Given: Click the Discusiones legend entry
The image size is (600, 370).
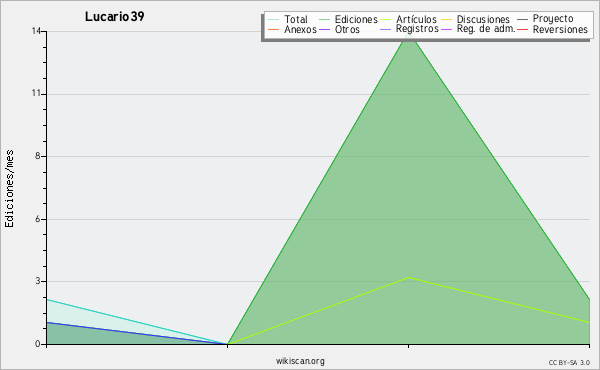Looking at the screenshot, I should coord(476,19).
